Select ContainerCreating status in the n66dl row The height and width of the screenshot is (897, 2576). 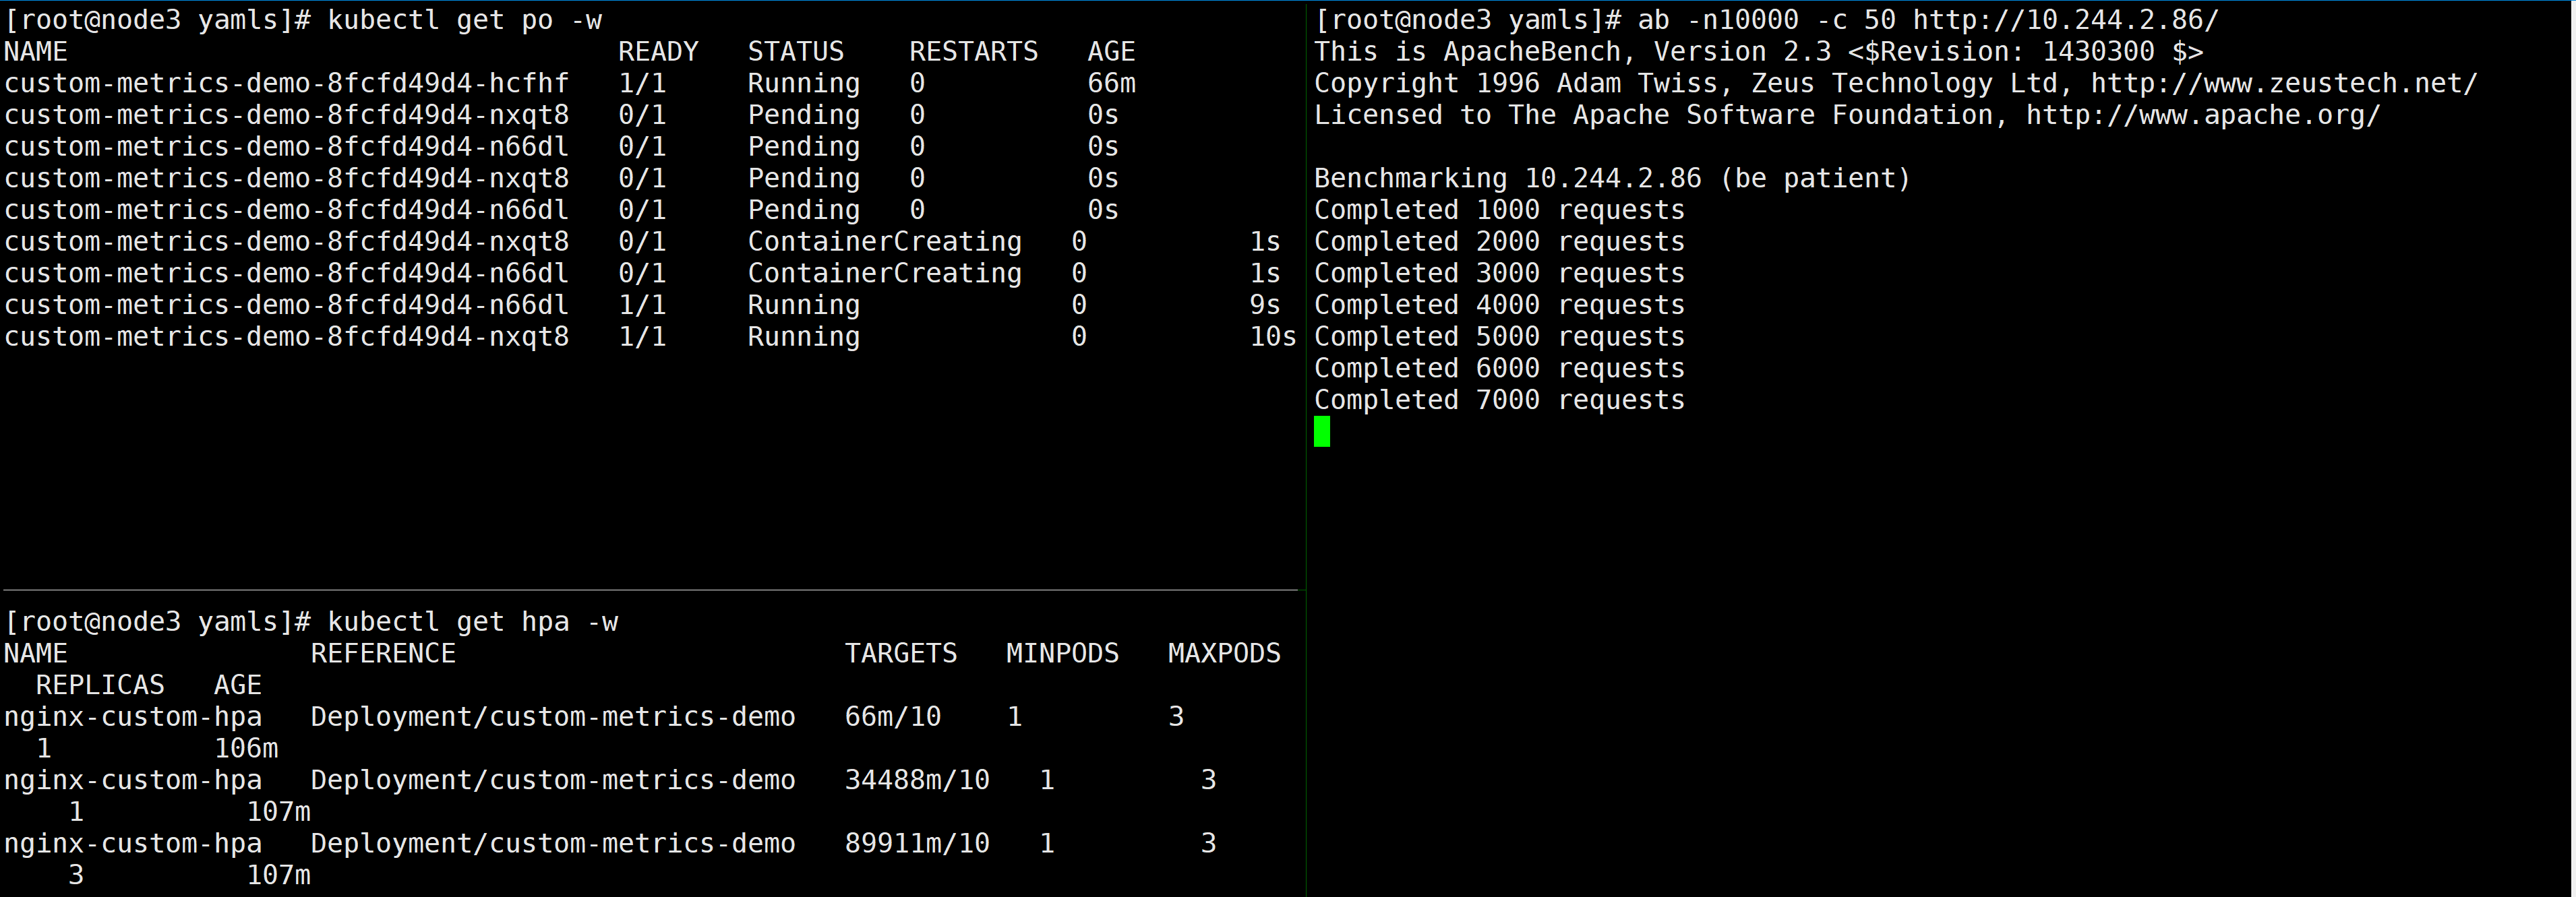pos(885,273)
